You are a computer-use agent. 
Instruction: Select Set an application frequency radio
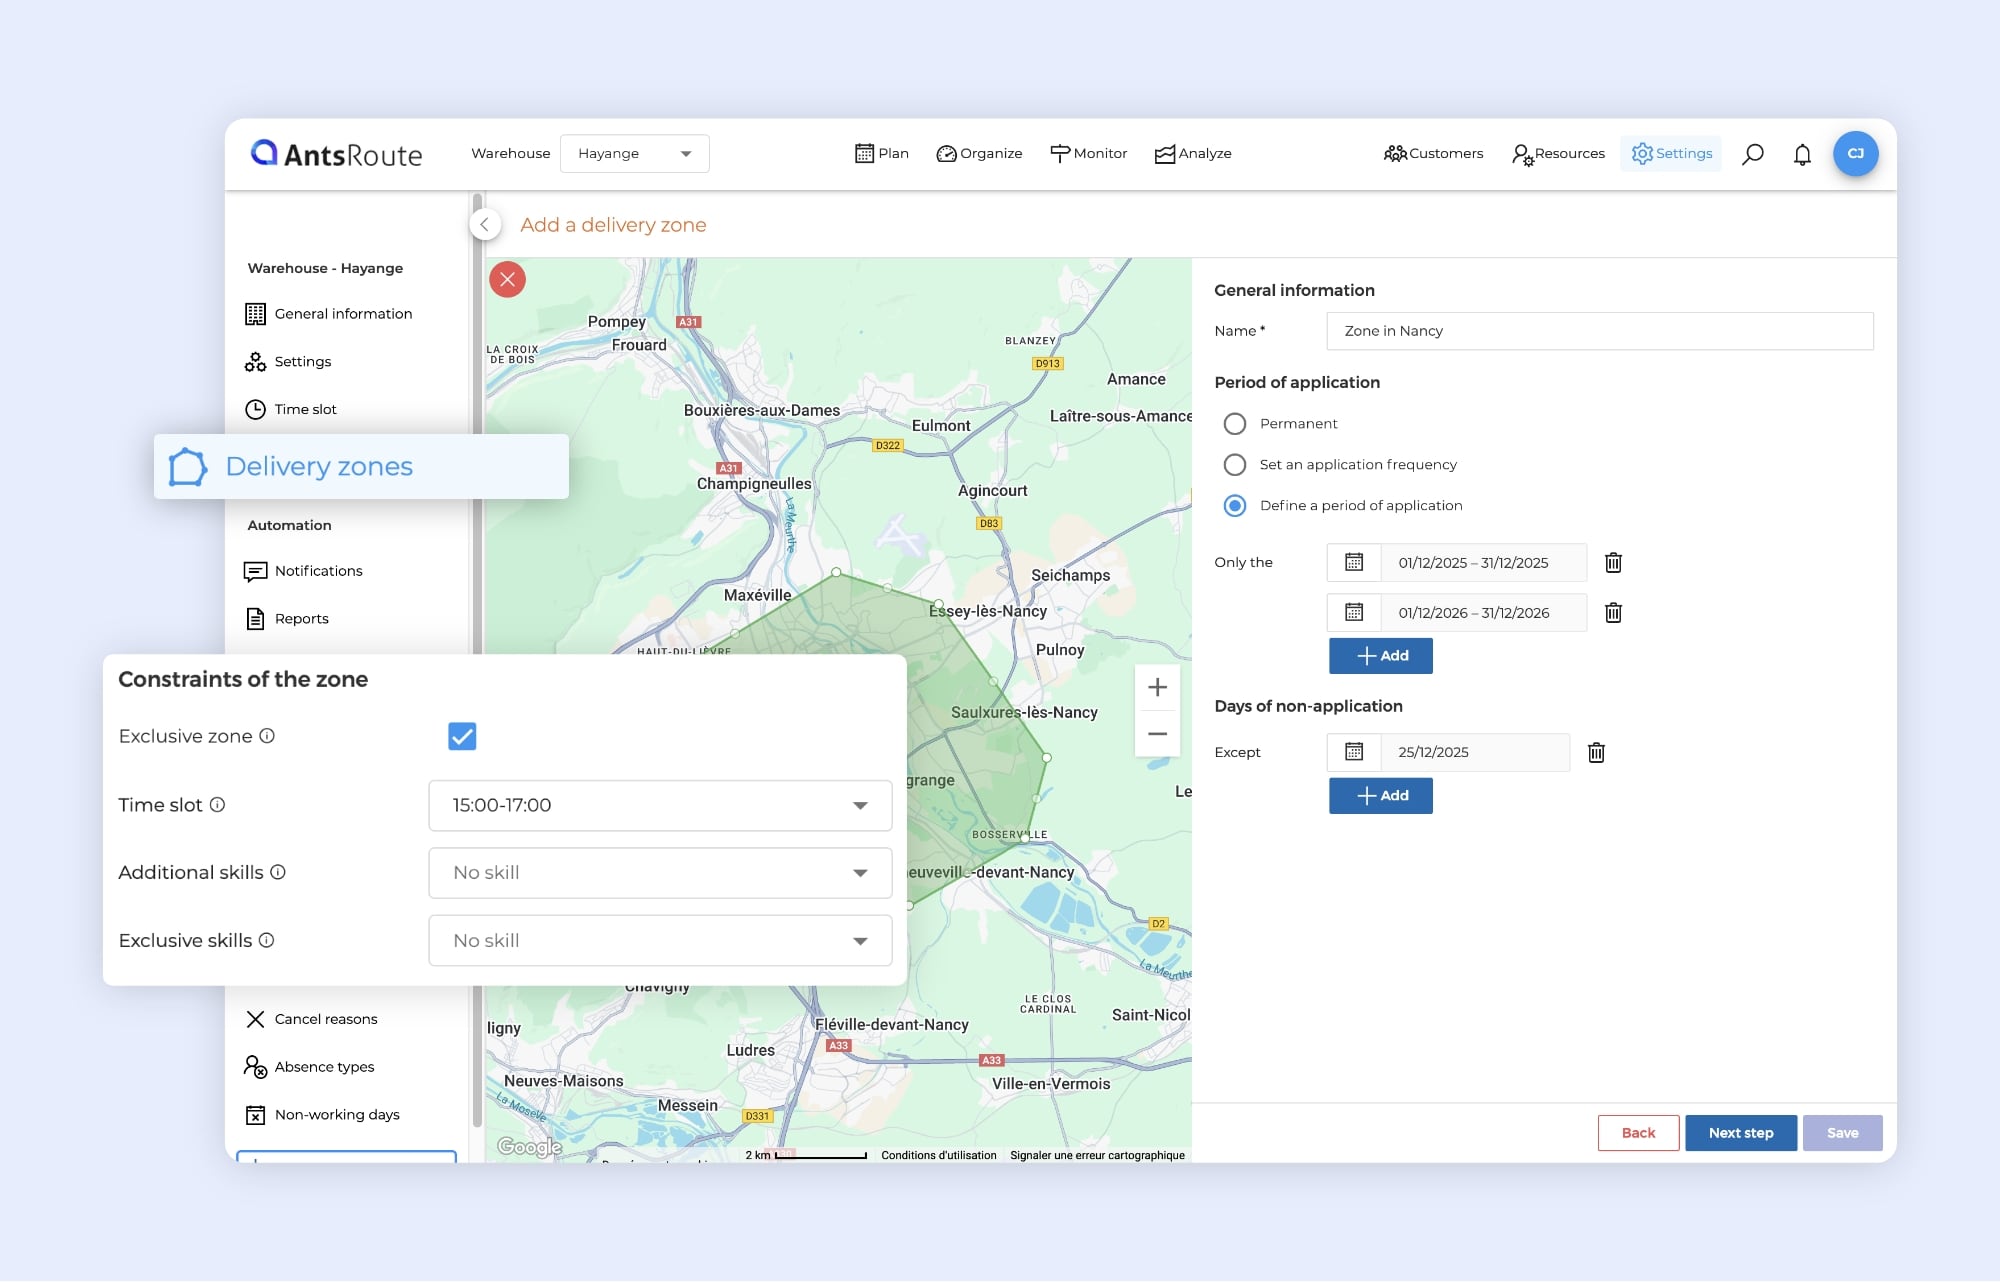[x=1235, y=465]
